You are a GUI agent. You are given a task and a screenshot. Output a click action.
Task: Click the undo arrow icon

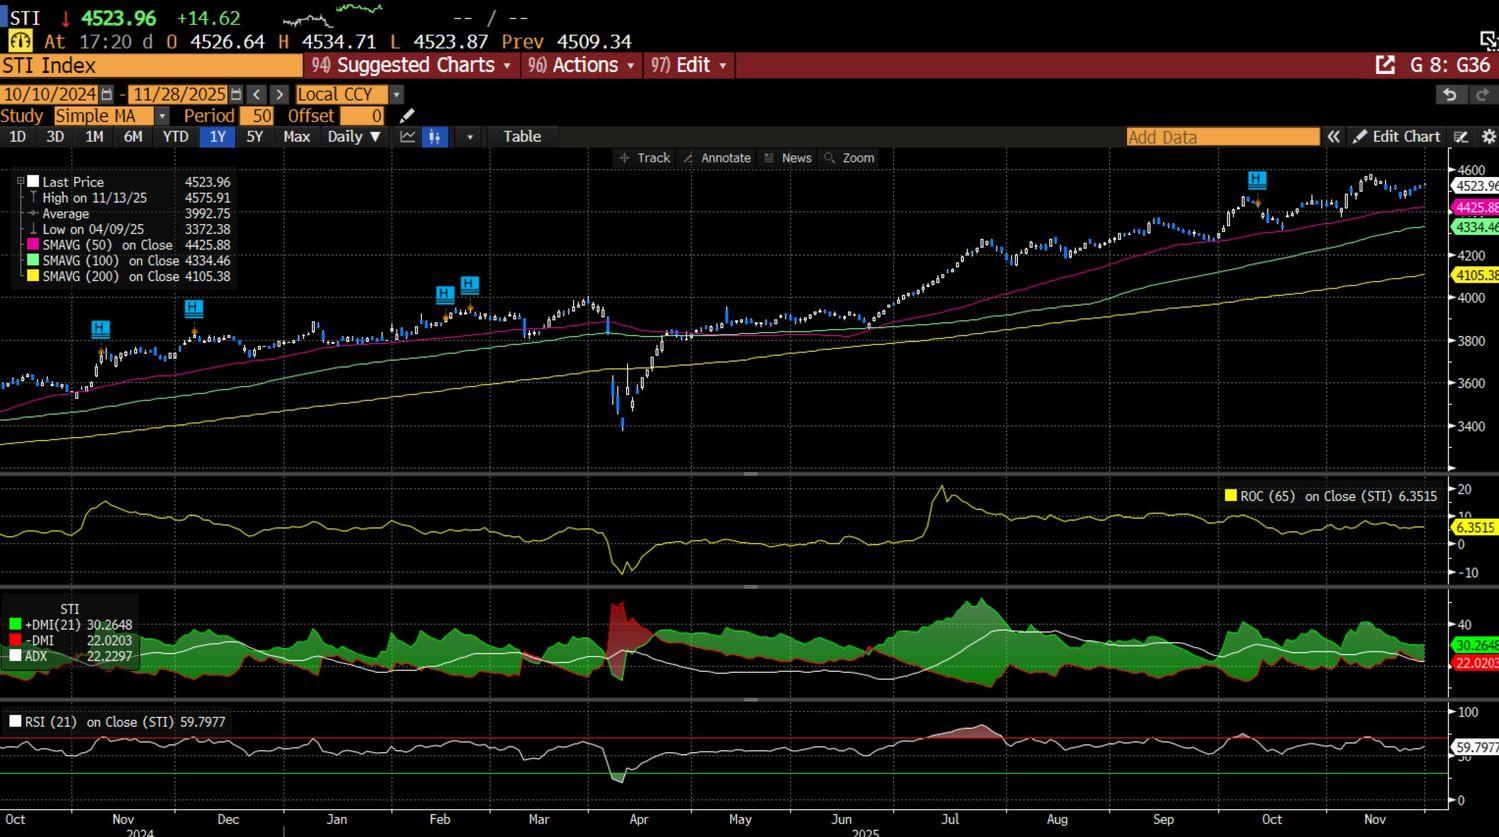tap(1450, 94)
